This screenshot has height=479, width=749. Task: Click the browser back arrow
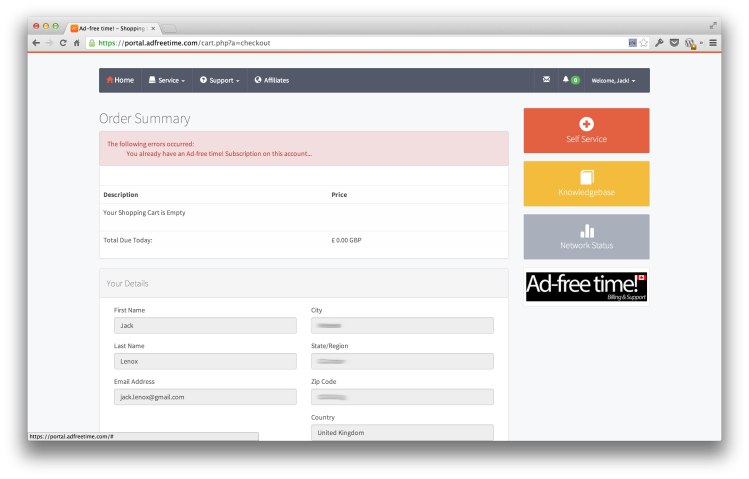point(36,43)
